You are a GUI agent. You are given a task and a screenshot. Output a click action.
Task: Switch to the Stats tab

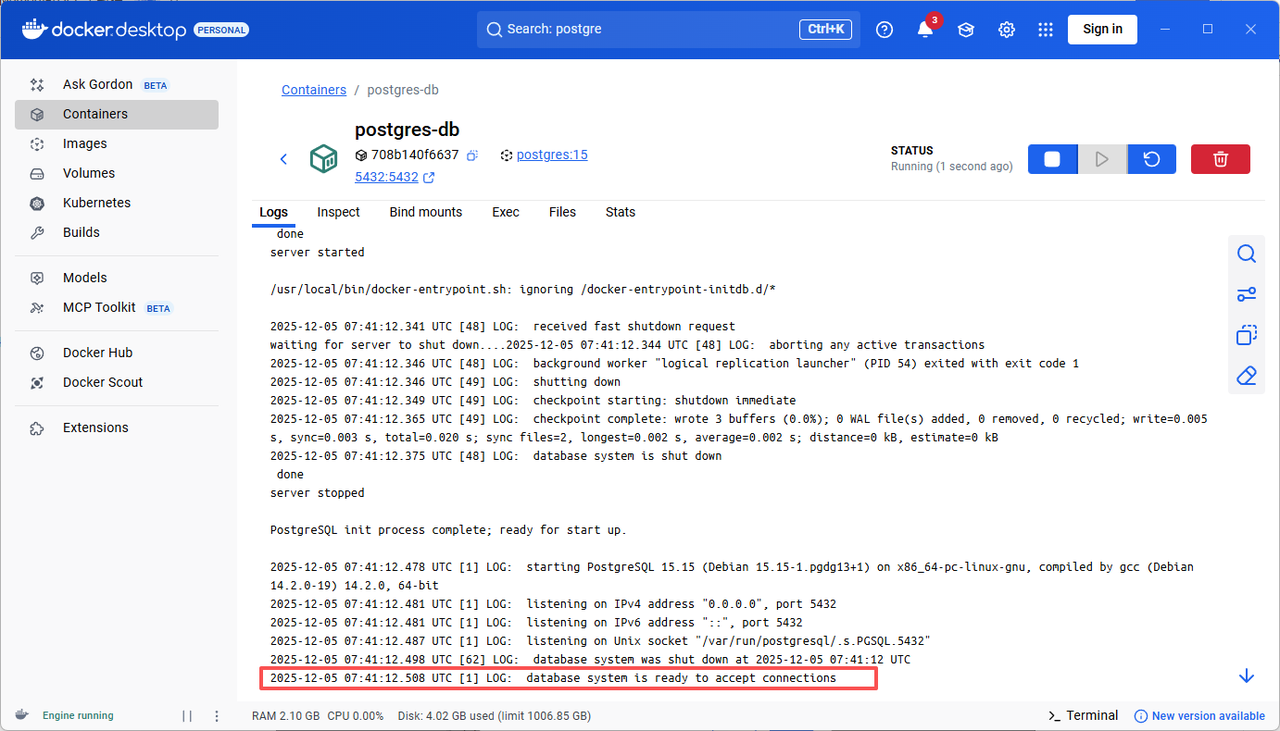(620, 212)
